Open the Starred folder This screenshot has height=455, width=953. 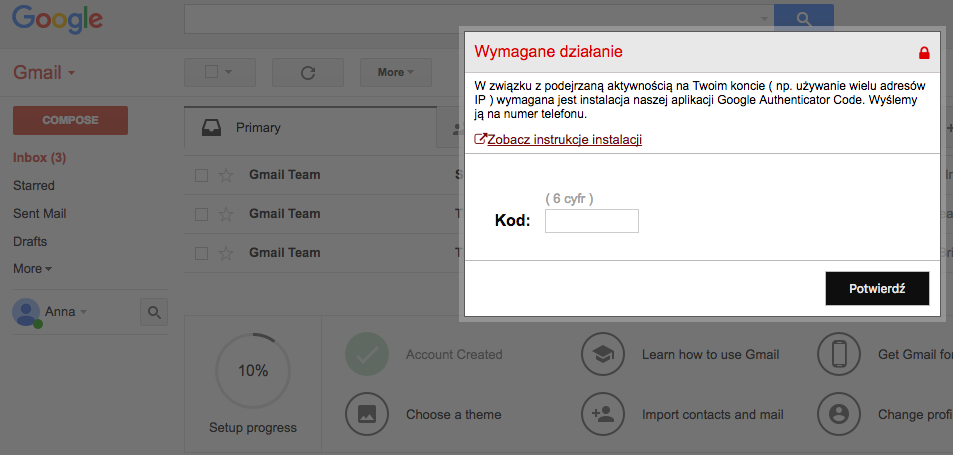pos(34,185)
